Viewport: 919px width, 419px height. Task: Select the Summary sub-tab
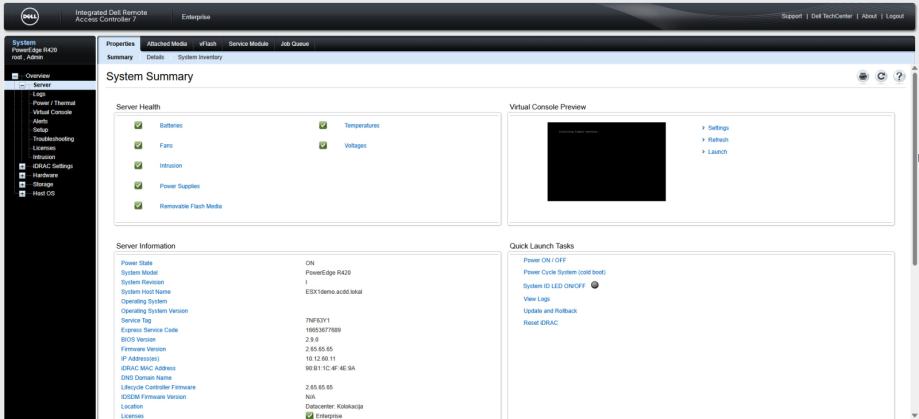click(120, 57)
